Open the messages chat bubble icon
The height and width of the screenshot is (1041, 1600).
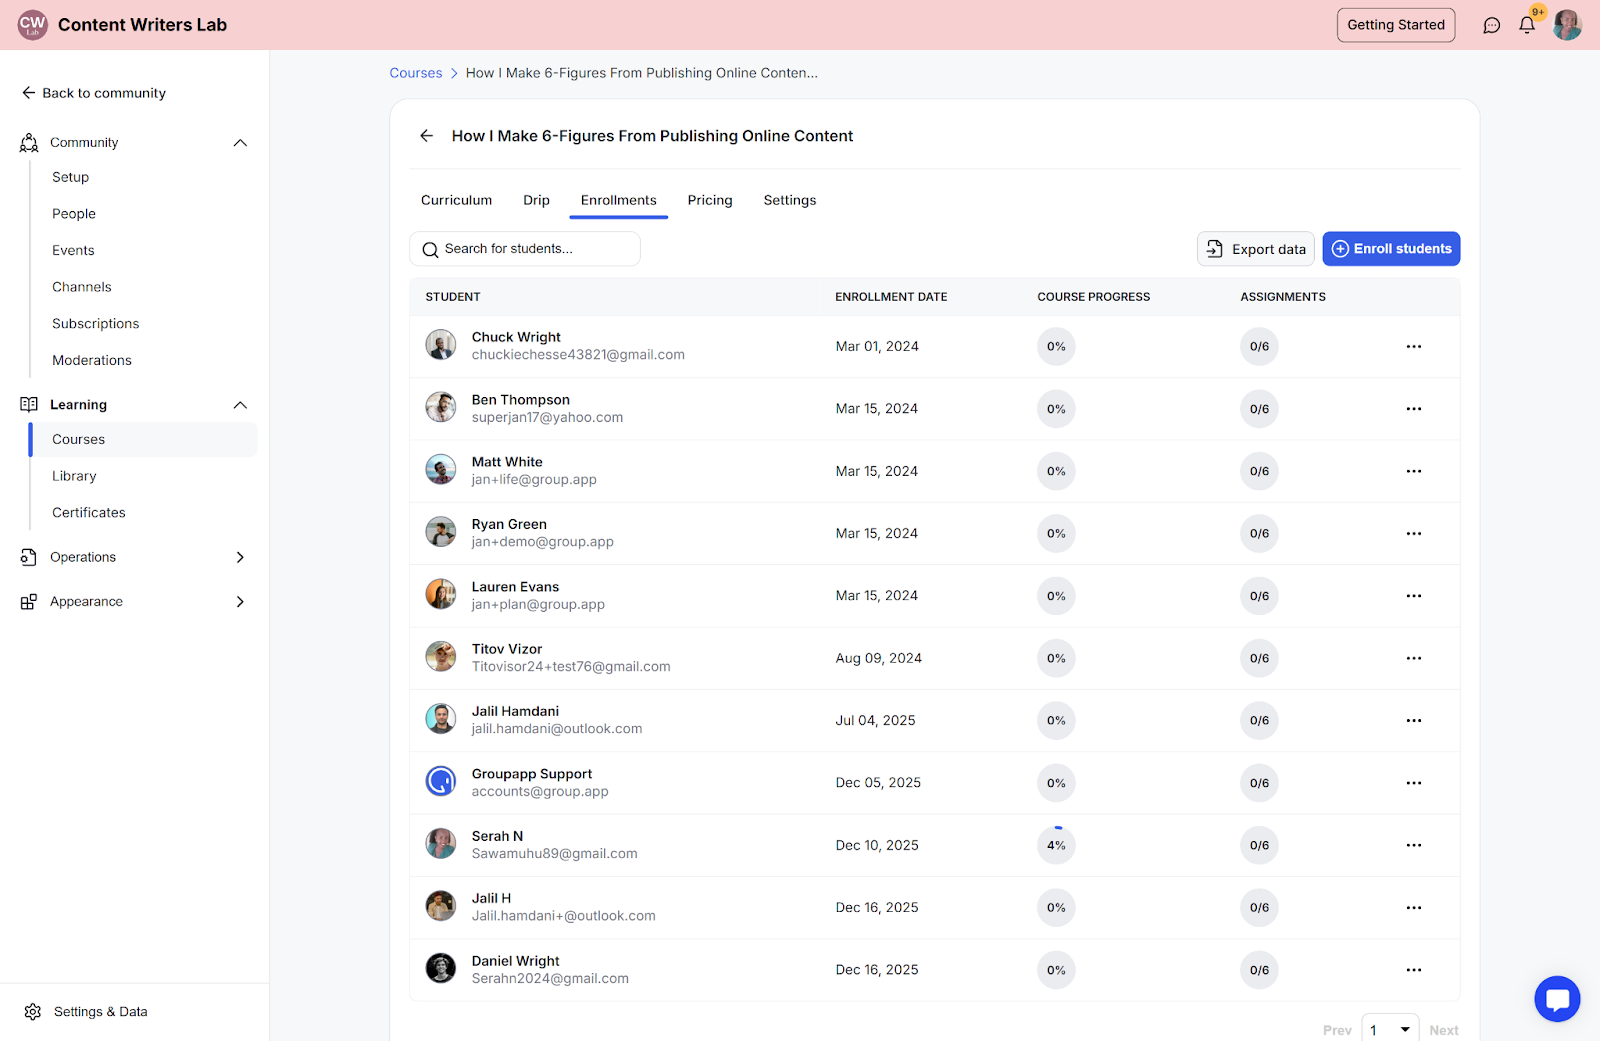(1491, 25)
